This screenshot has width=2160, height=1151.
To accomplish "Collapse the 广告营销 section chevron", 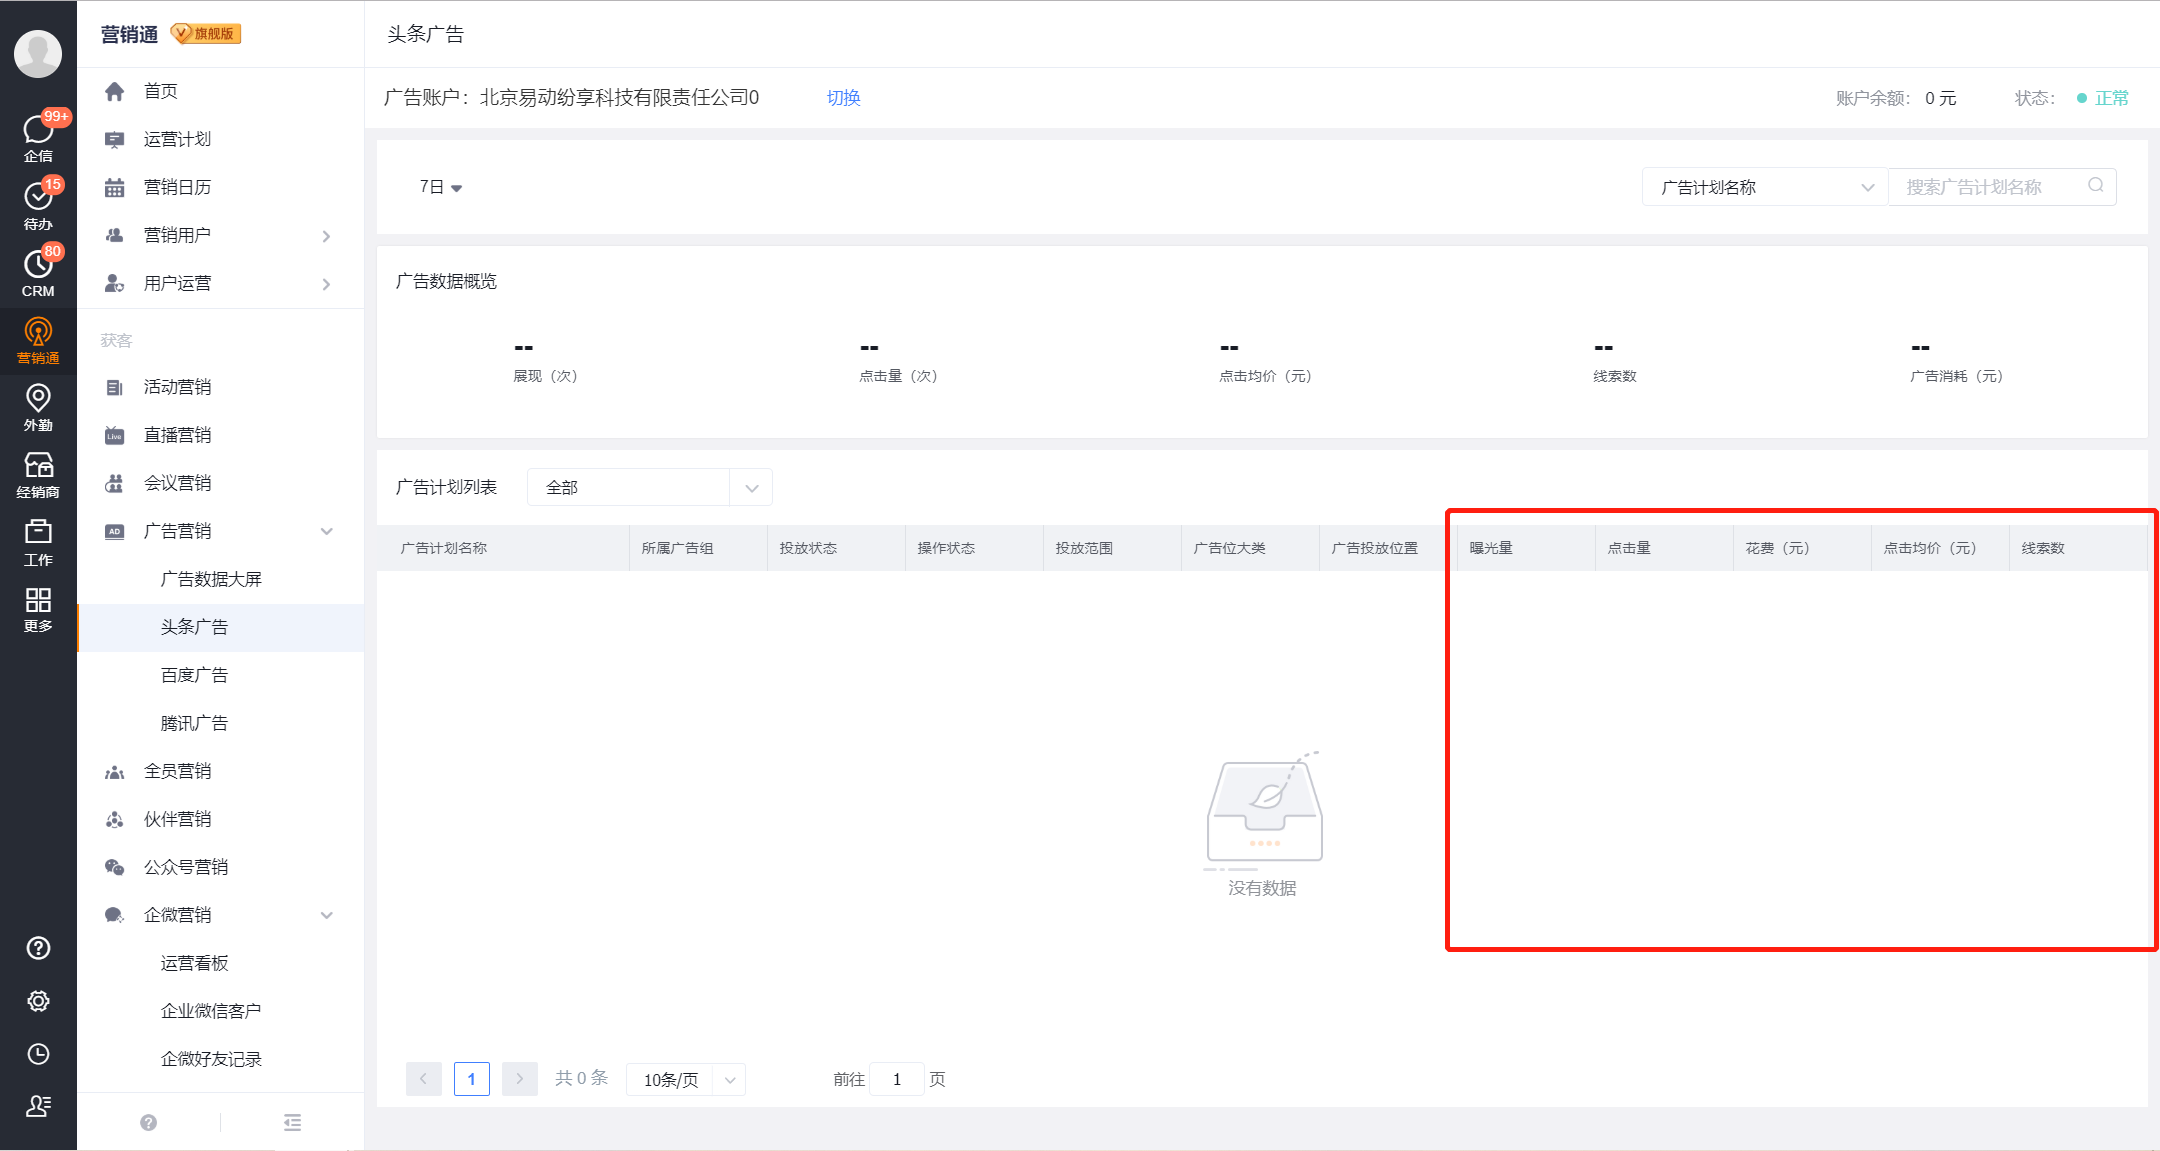I will [326, 531].
